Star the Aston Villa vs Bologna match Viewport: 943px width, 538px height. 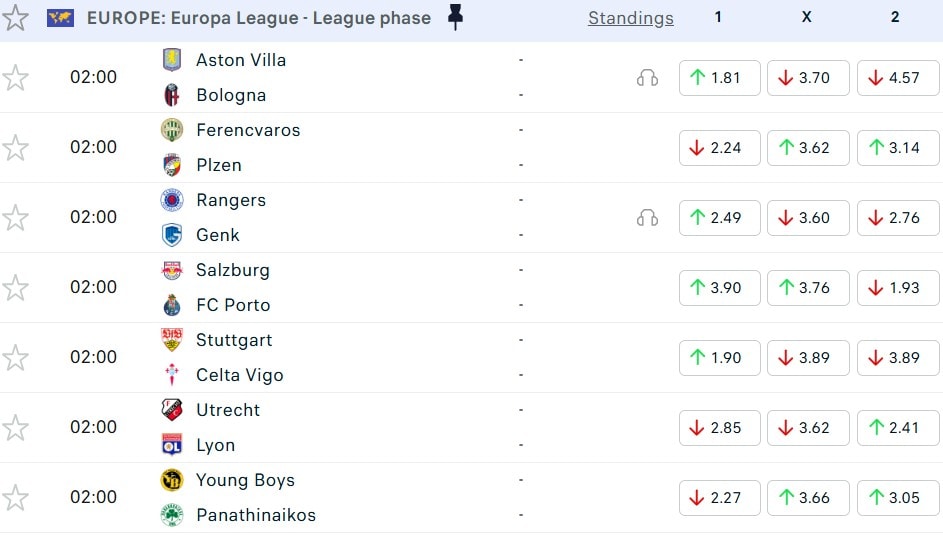point(15,78)
